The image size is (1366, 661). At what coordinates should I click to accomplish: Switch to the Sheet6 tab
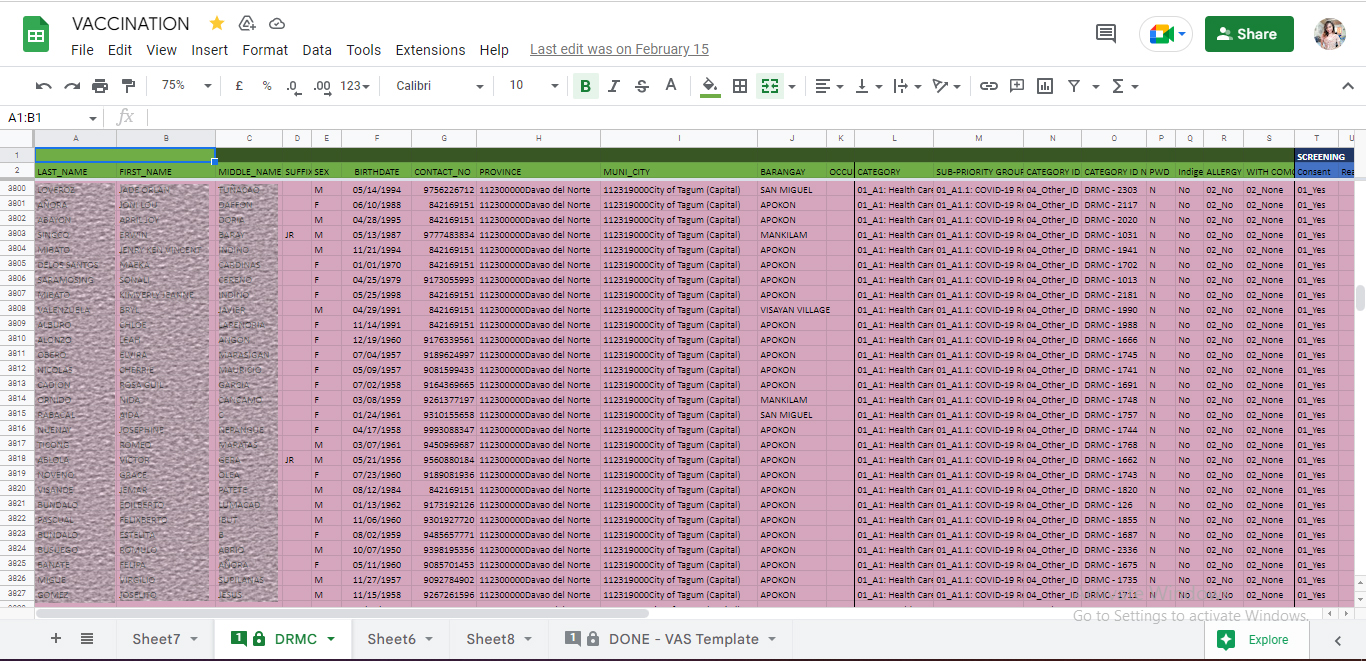400,639
